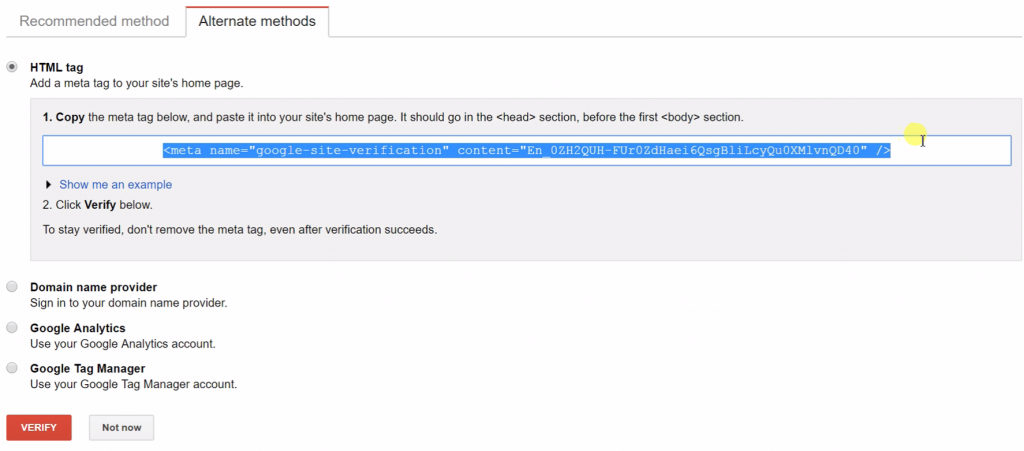This screenshot has width=1024, height=451.
Task: Click the Not now button
Action: pos(121,428)
